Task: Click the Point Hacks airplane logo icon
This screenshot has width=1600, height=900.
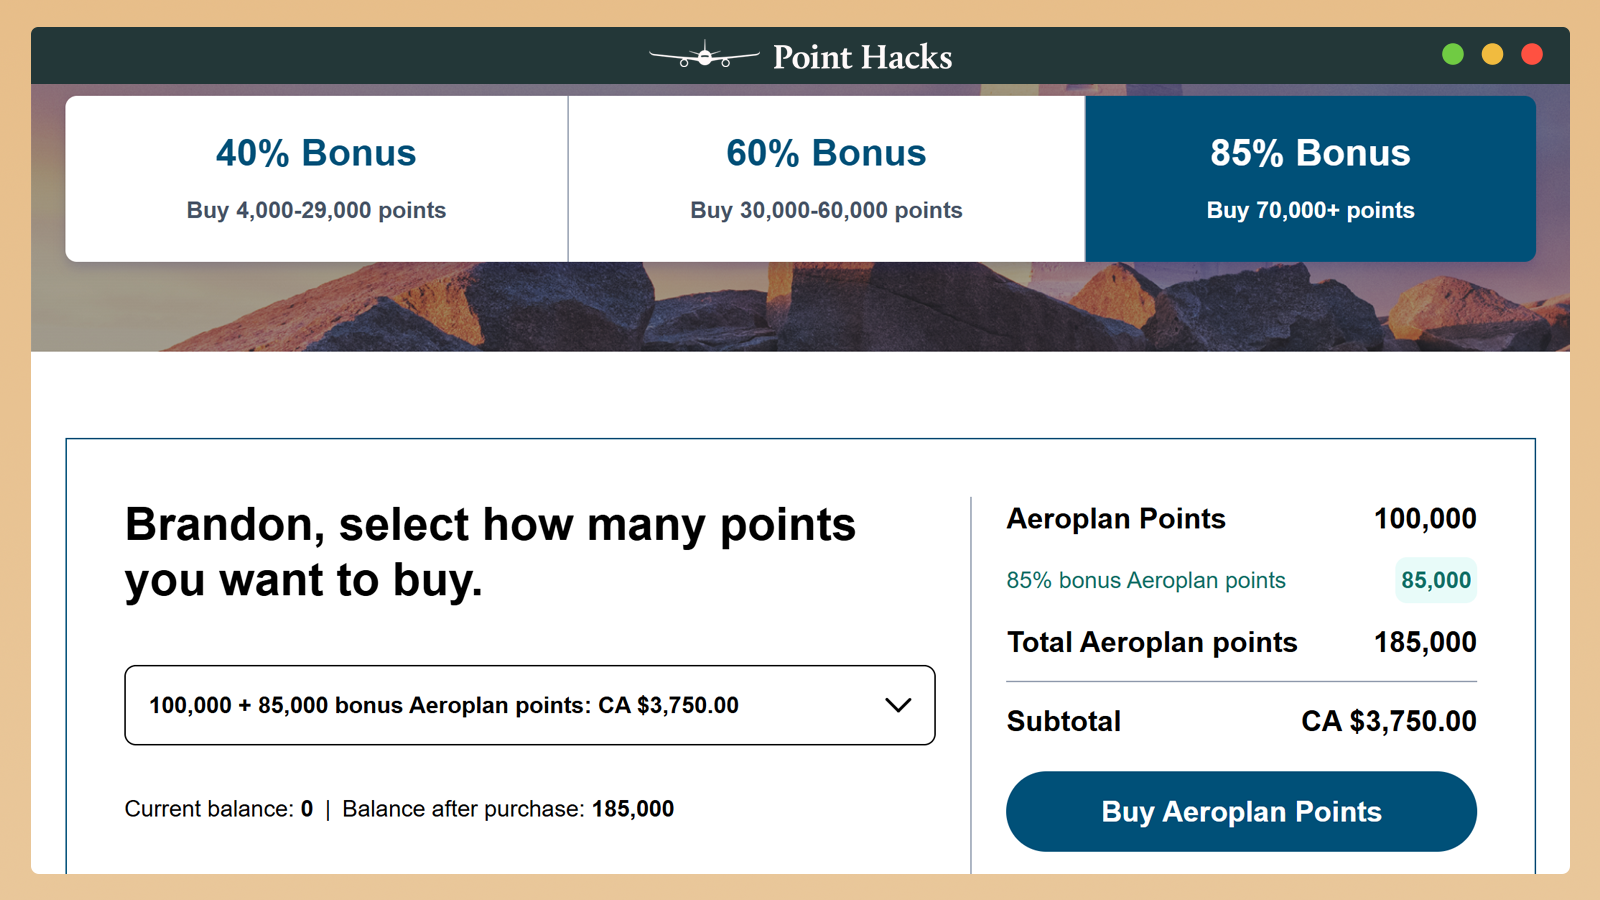Action: (x=704, y=56)
